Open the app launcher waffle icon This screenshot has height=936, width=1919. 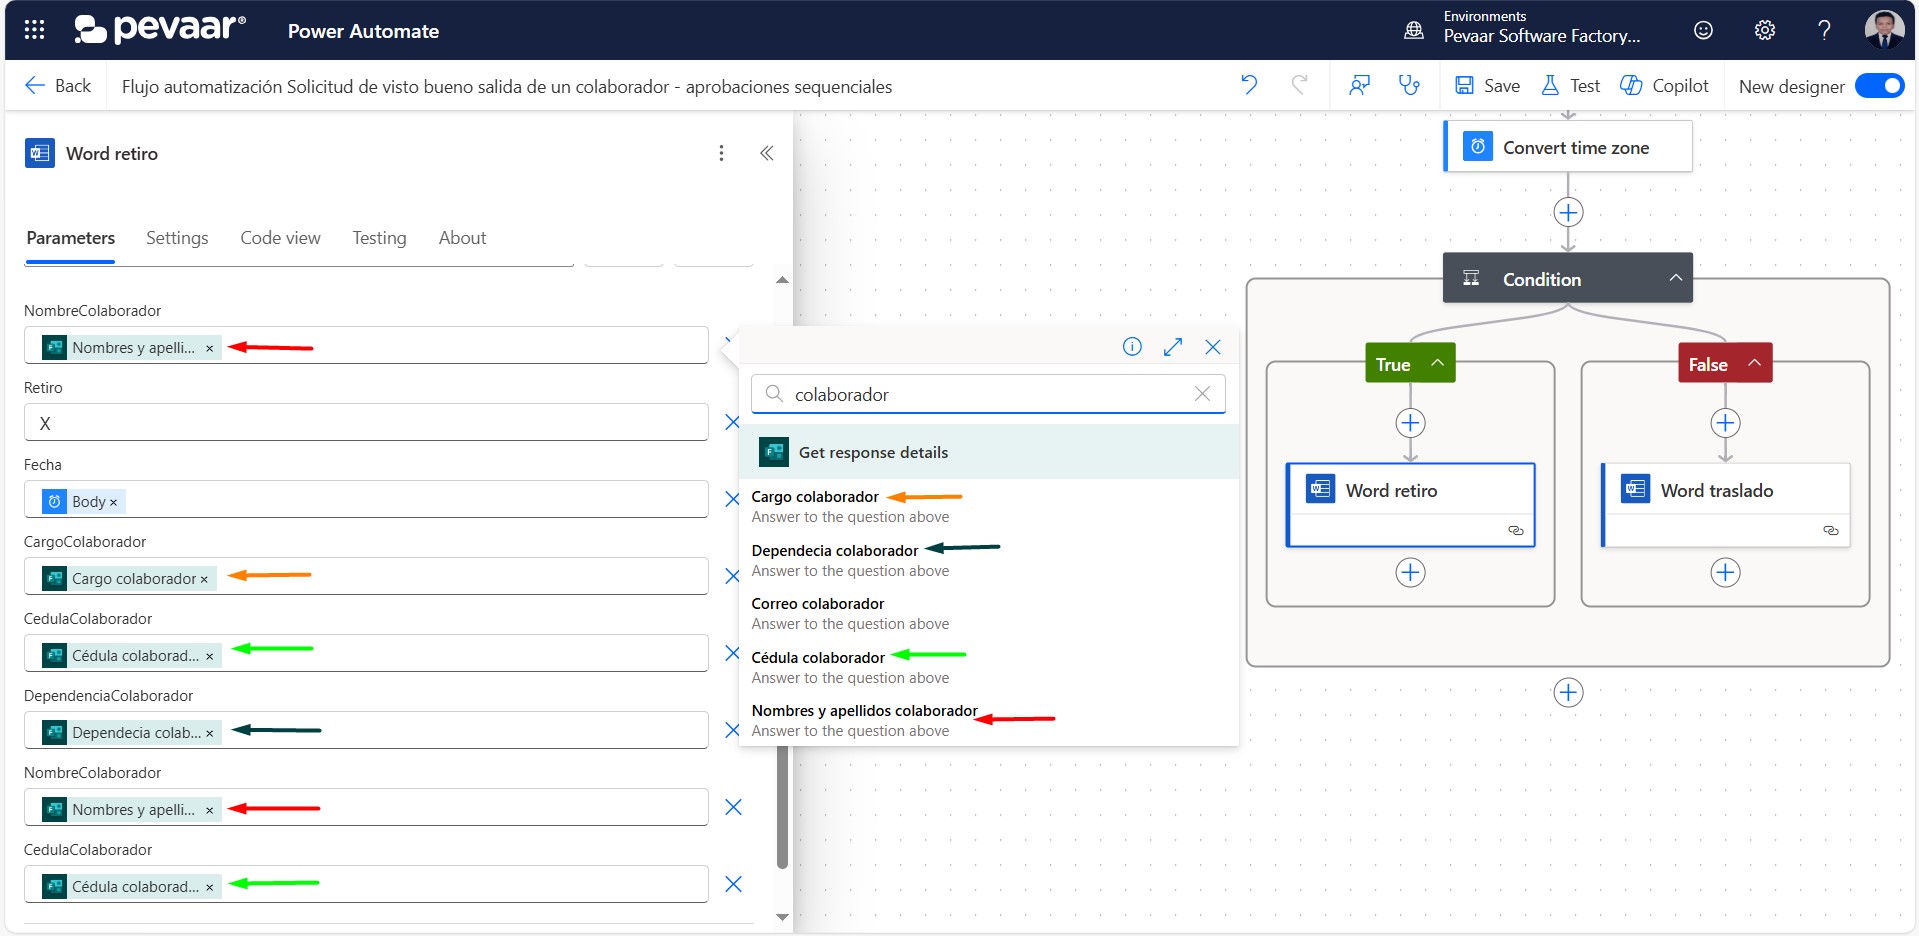pos(34,30)
